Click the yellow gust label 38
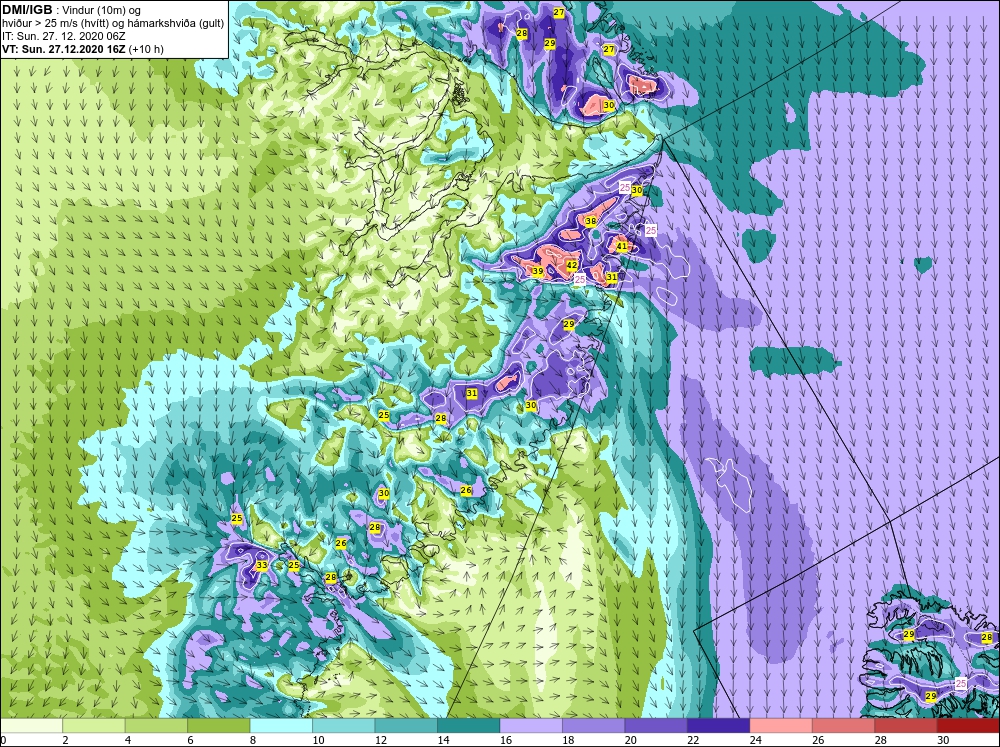Viewport: 1000px width, 747px height. tap(591, 221)
